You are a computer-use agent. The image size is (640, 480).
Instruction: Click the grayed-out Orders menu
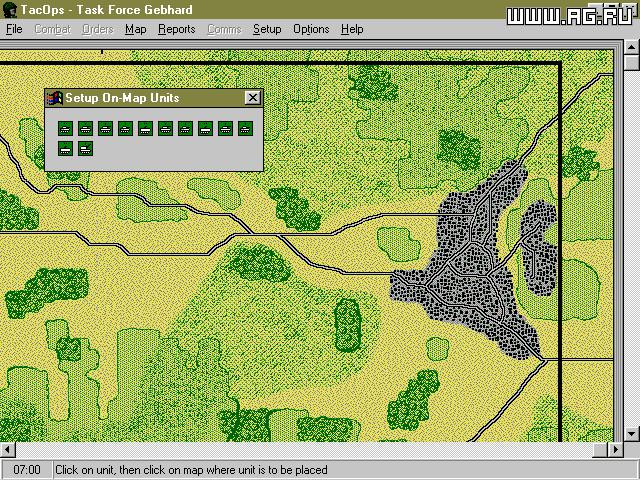[98, 29]
